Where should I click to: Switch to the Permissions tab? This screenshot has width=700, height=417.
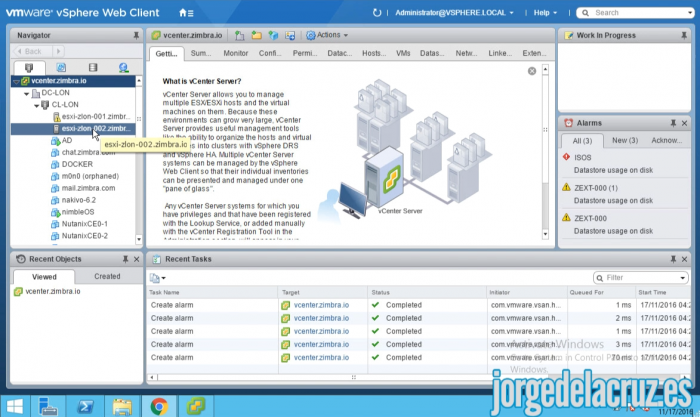(x=305, y=53)
